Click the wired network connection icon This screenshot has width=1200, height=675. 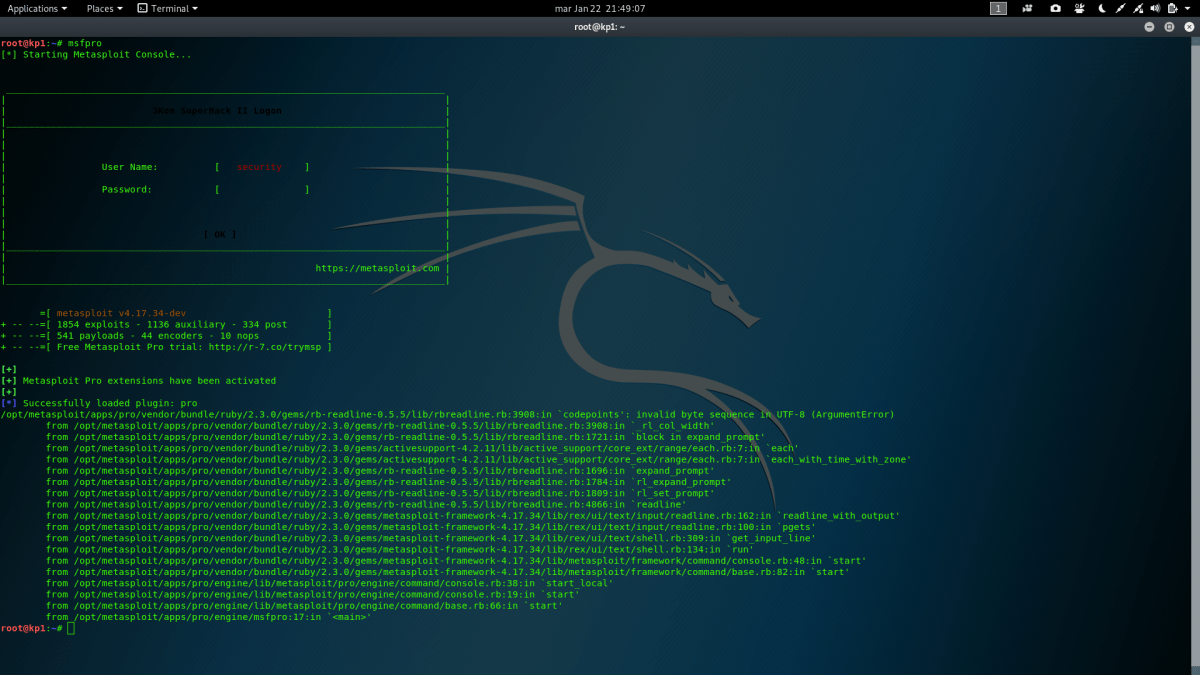[1120, 8]
